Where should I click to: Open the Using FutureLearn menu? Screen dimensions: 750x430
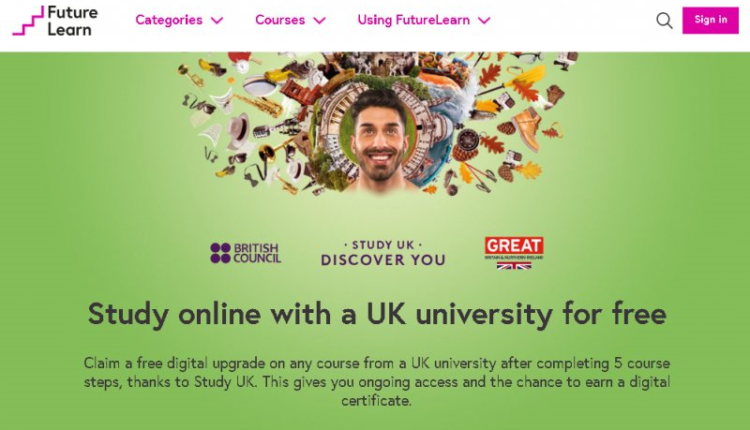[x=424, y=20]
